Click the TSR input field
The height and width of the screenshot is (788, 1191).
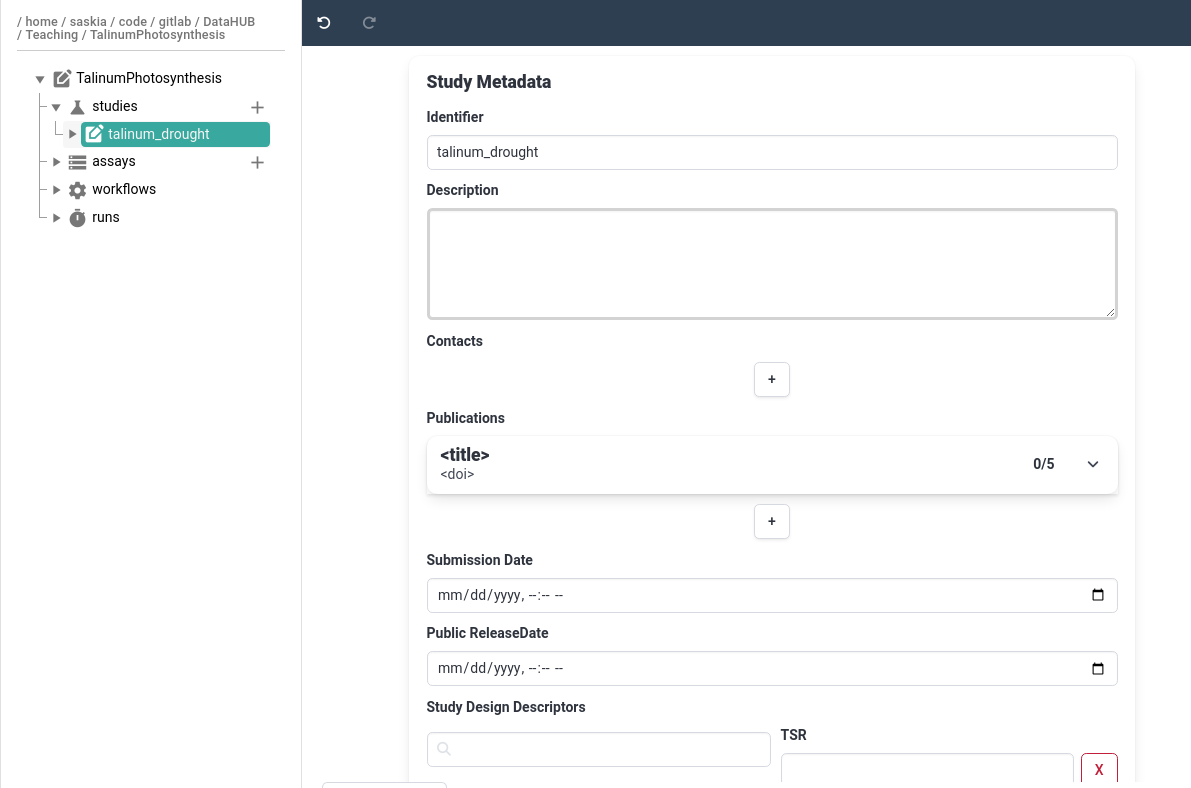point(927,768)
